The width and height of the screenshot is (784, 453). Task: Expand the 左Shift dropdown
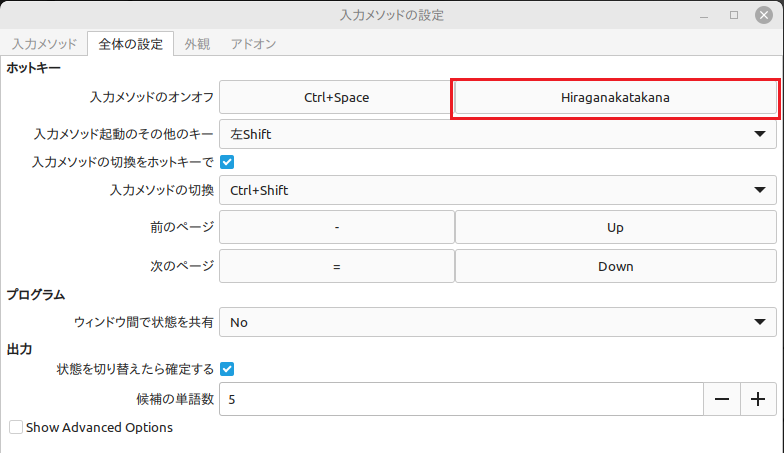498,134
